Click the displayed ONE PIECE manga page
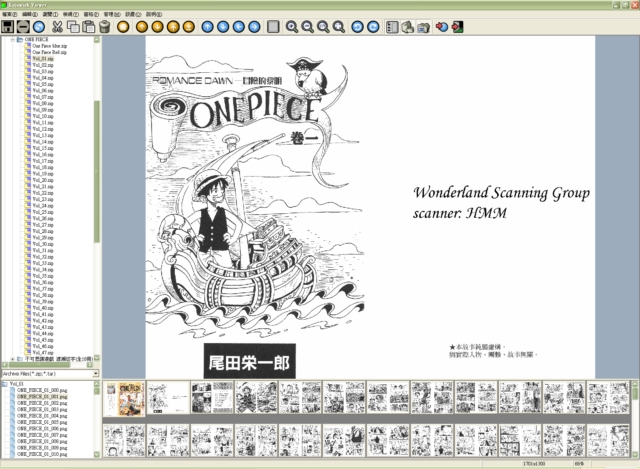Image resolution: width=640 pixels, height=469 pixels. pyautogui.click(x=370, y=207)
